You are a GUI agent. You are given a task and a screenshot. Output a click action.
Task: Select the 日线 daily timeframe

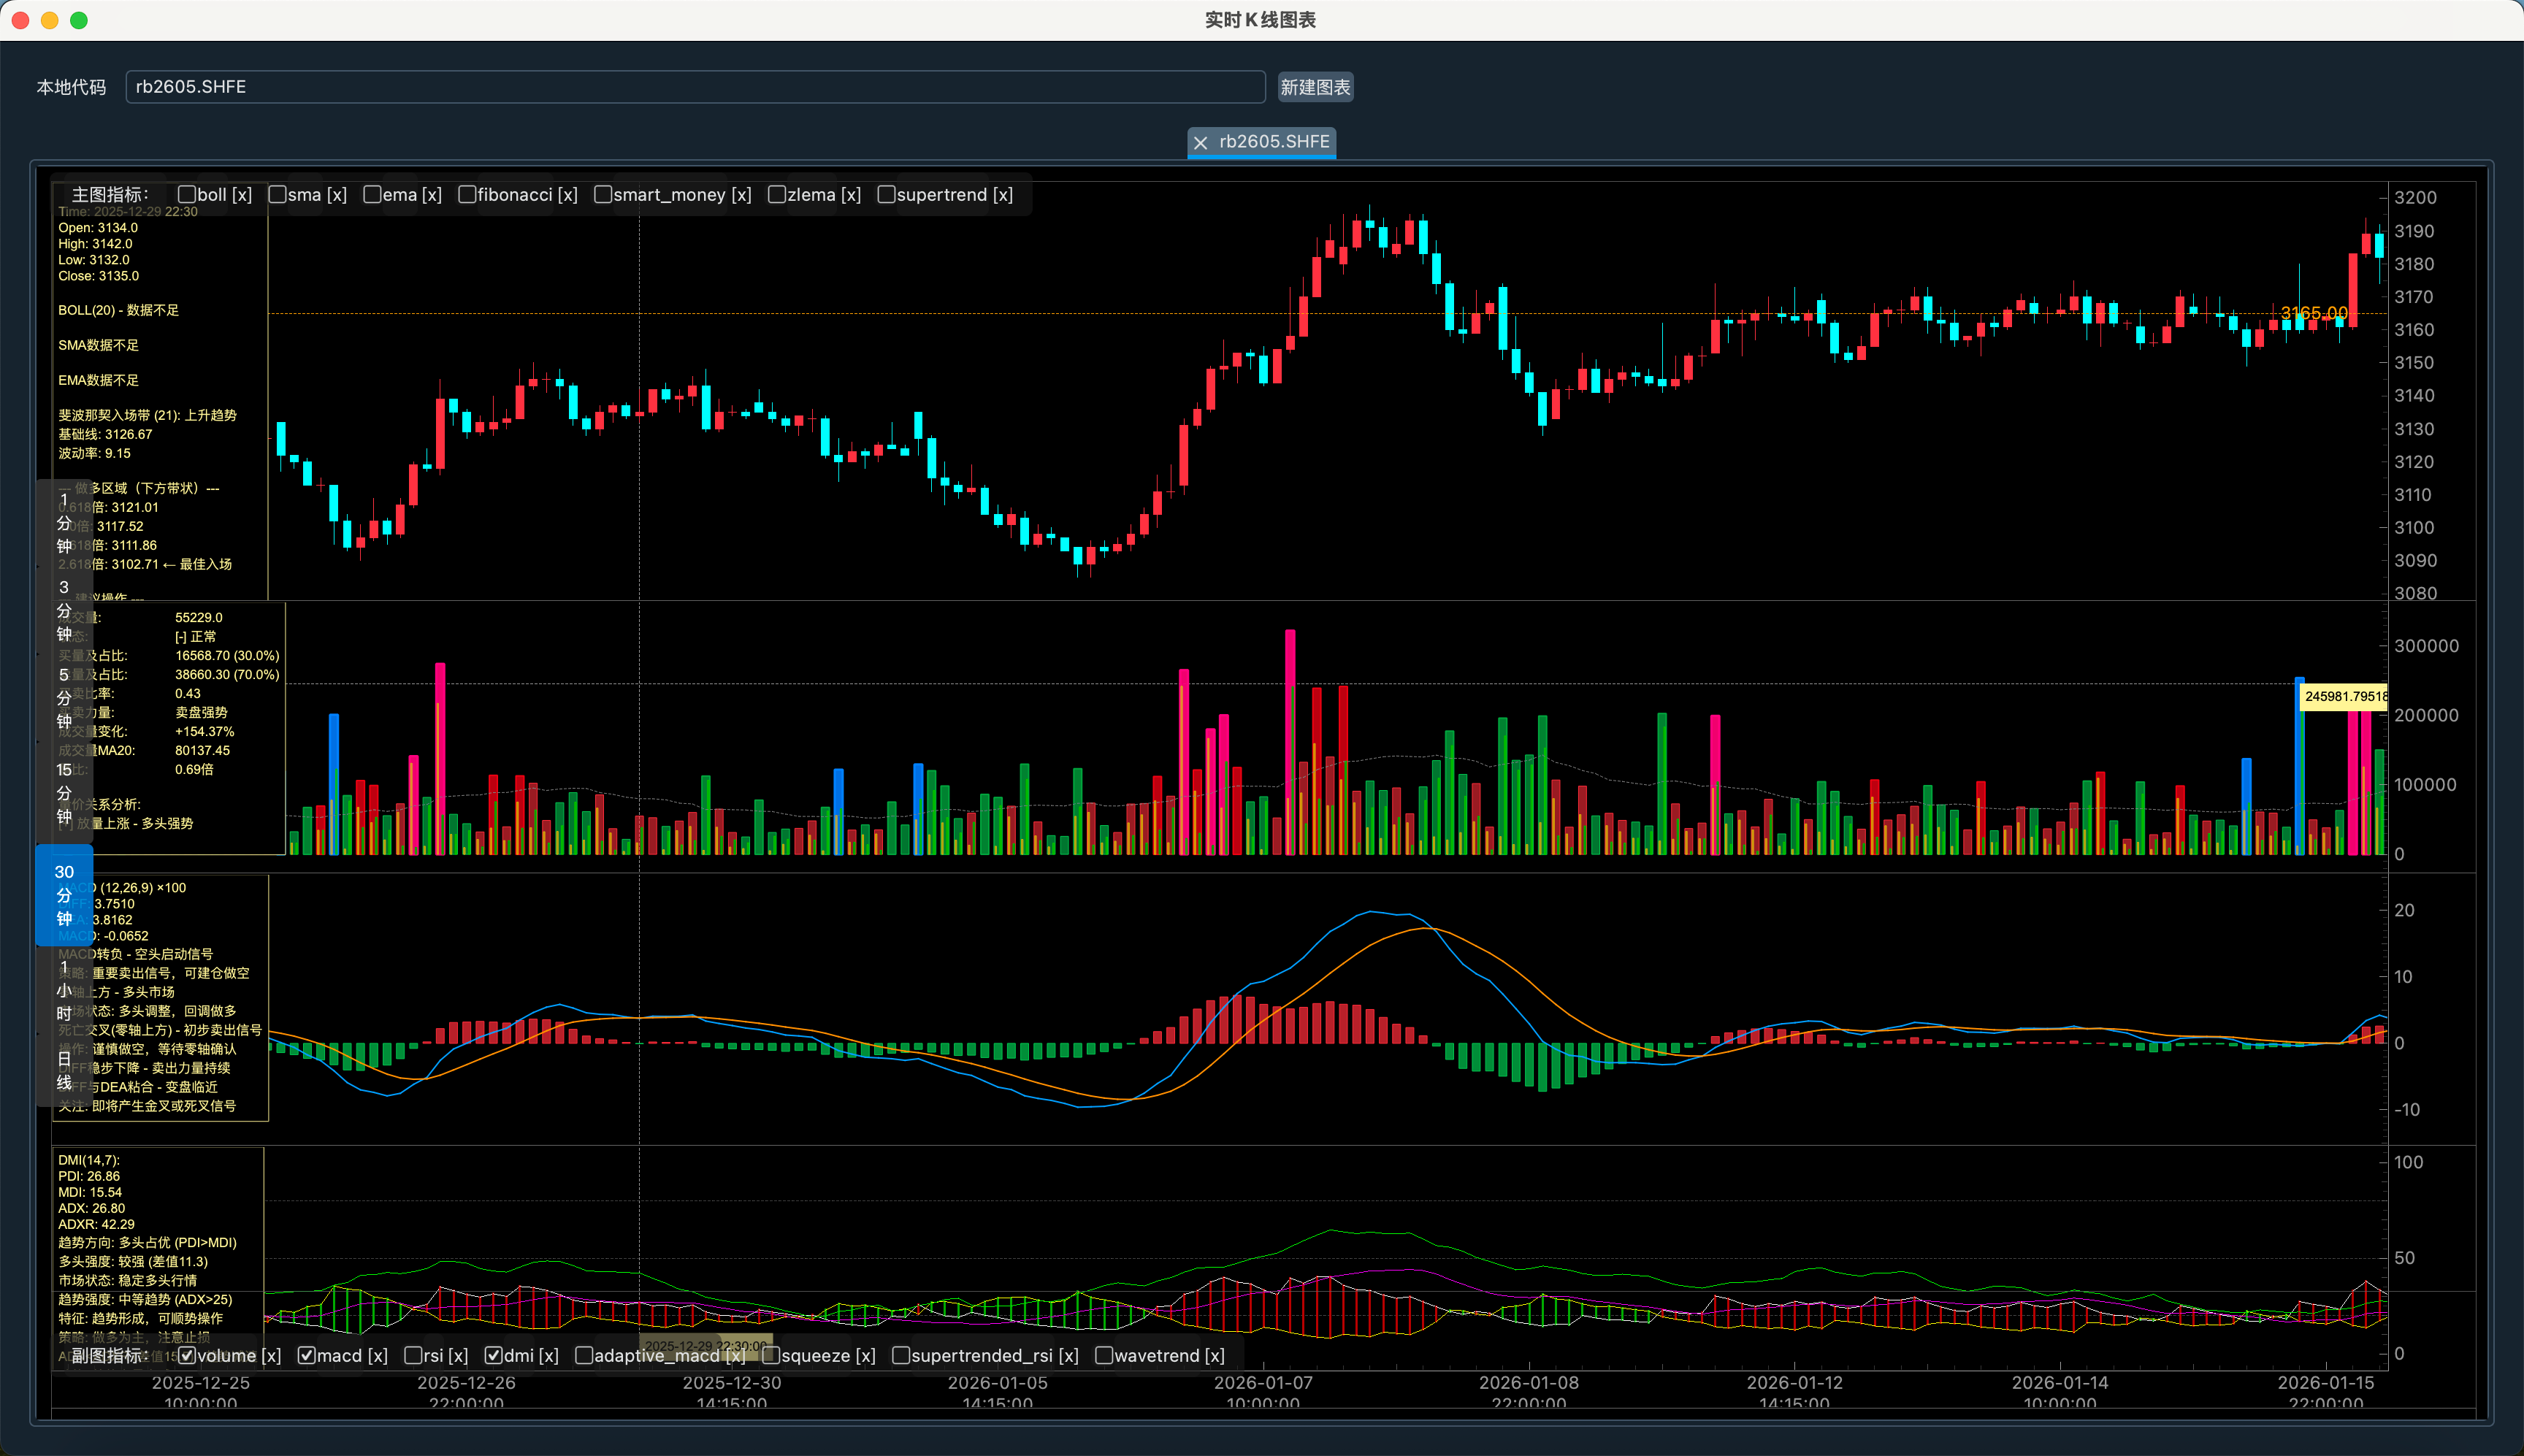[64, 1070]
